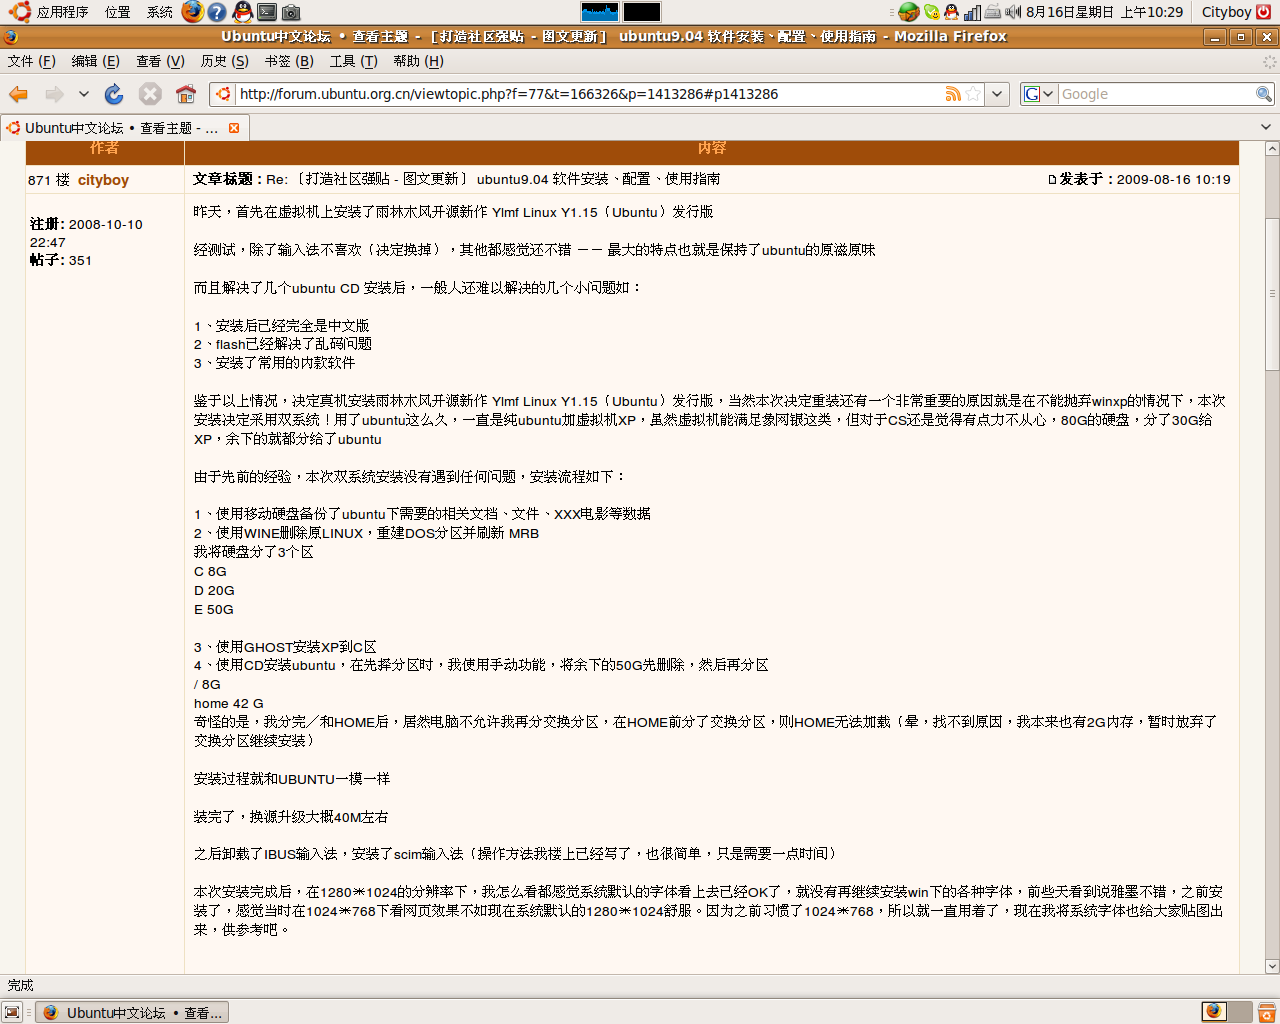The width and height of the screenshot is (1280, 1024).
Task: Open the trash icon in bottom panel
Action: coord(1266,1012)
